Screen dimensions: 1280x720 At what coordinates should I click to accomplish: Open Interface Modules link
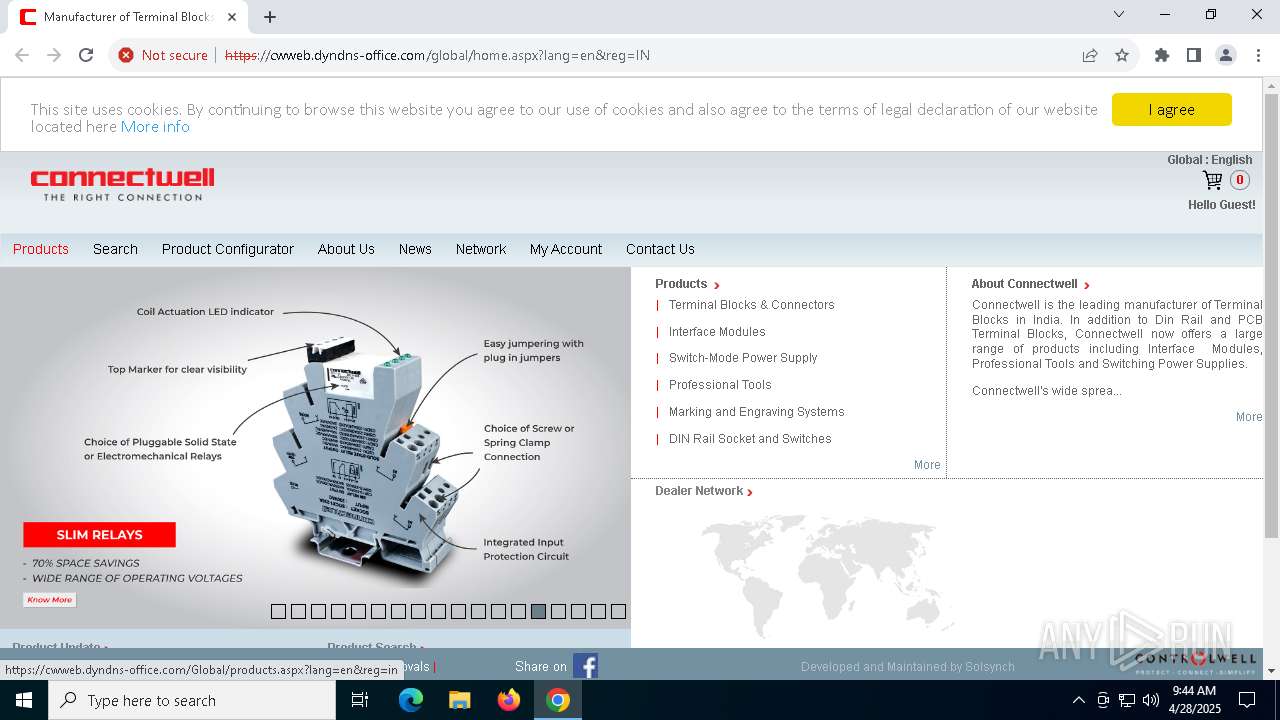pyautogui.click(x=717, y=332)
